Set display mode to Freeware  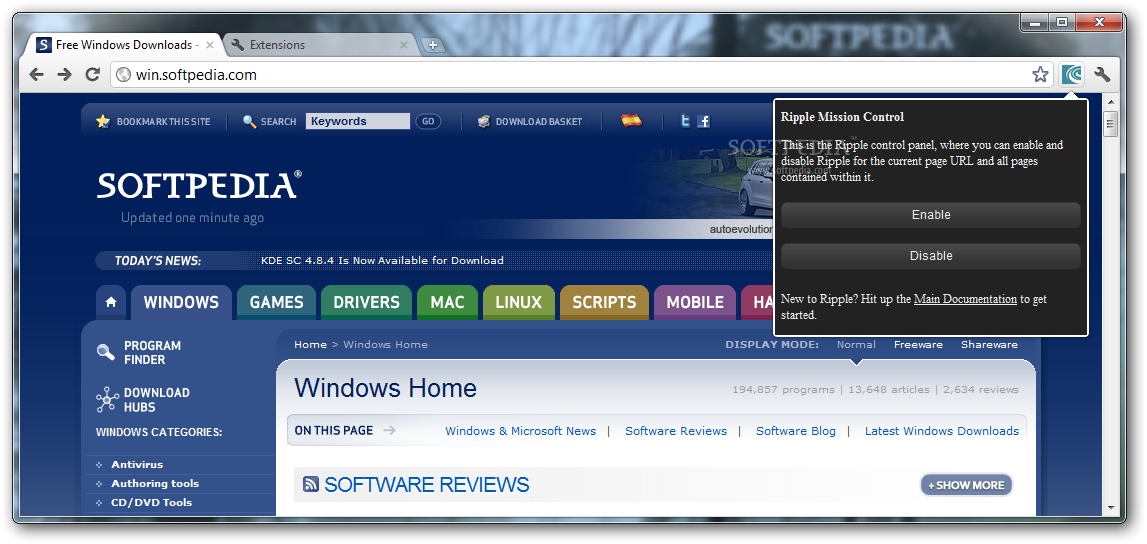(918, 344)
